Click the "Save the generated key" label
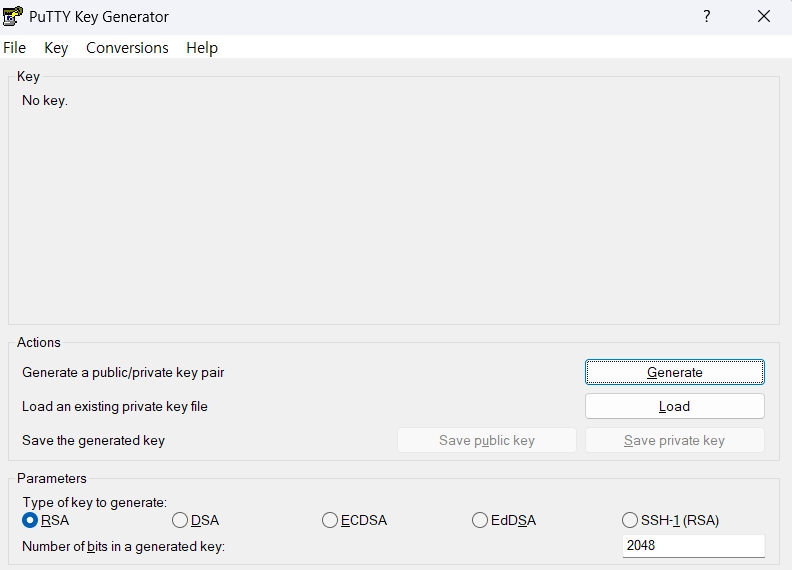The height and width of the screenshot is (570, 792). coord(93,441)
